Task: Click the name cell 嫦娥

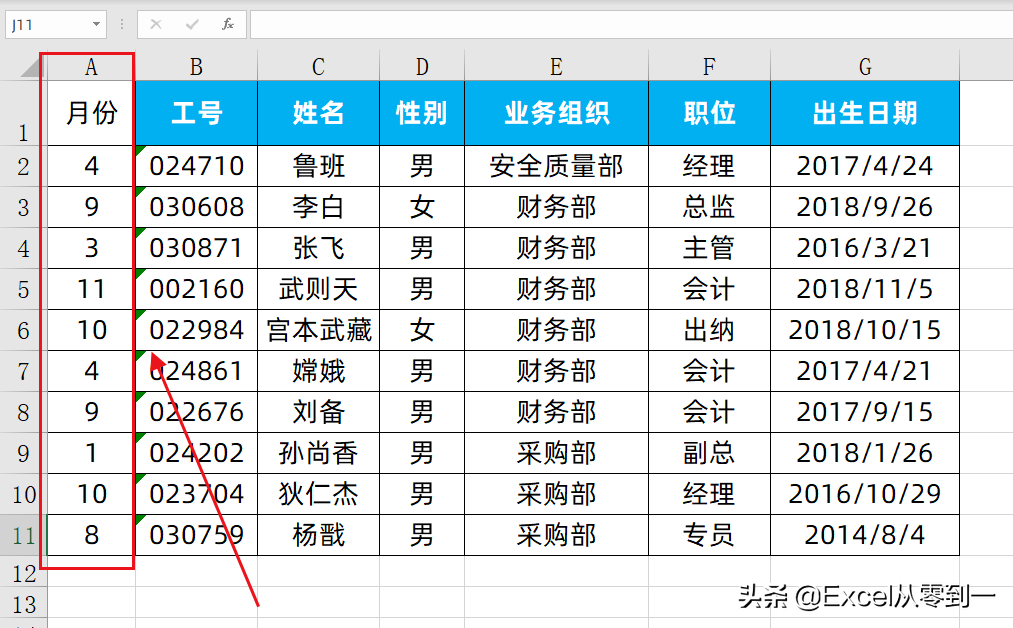Action: pyautogui.click(x=319, y=371)
